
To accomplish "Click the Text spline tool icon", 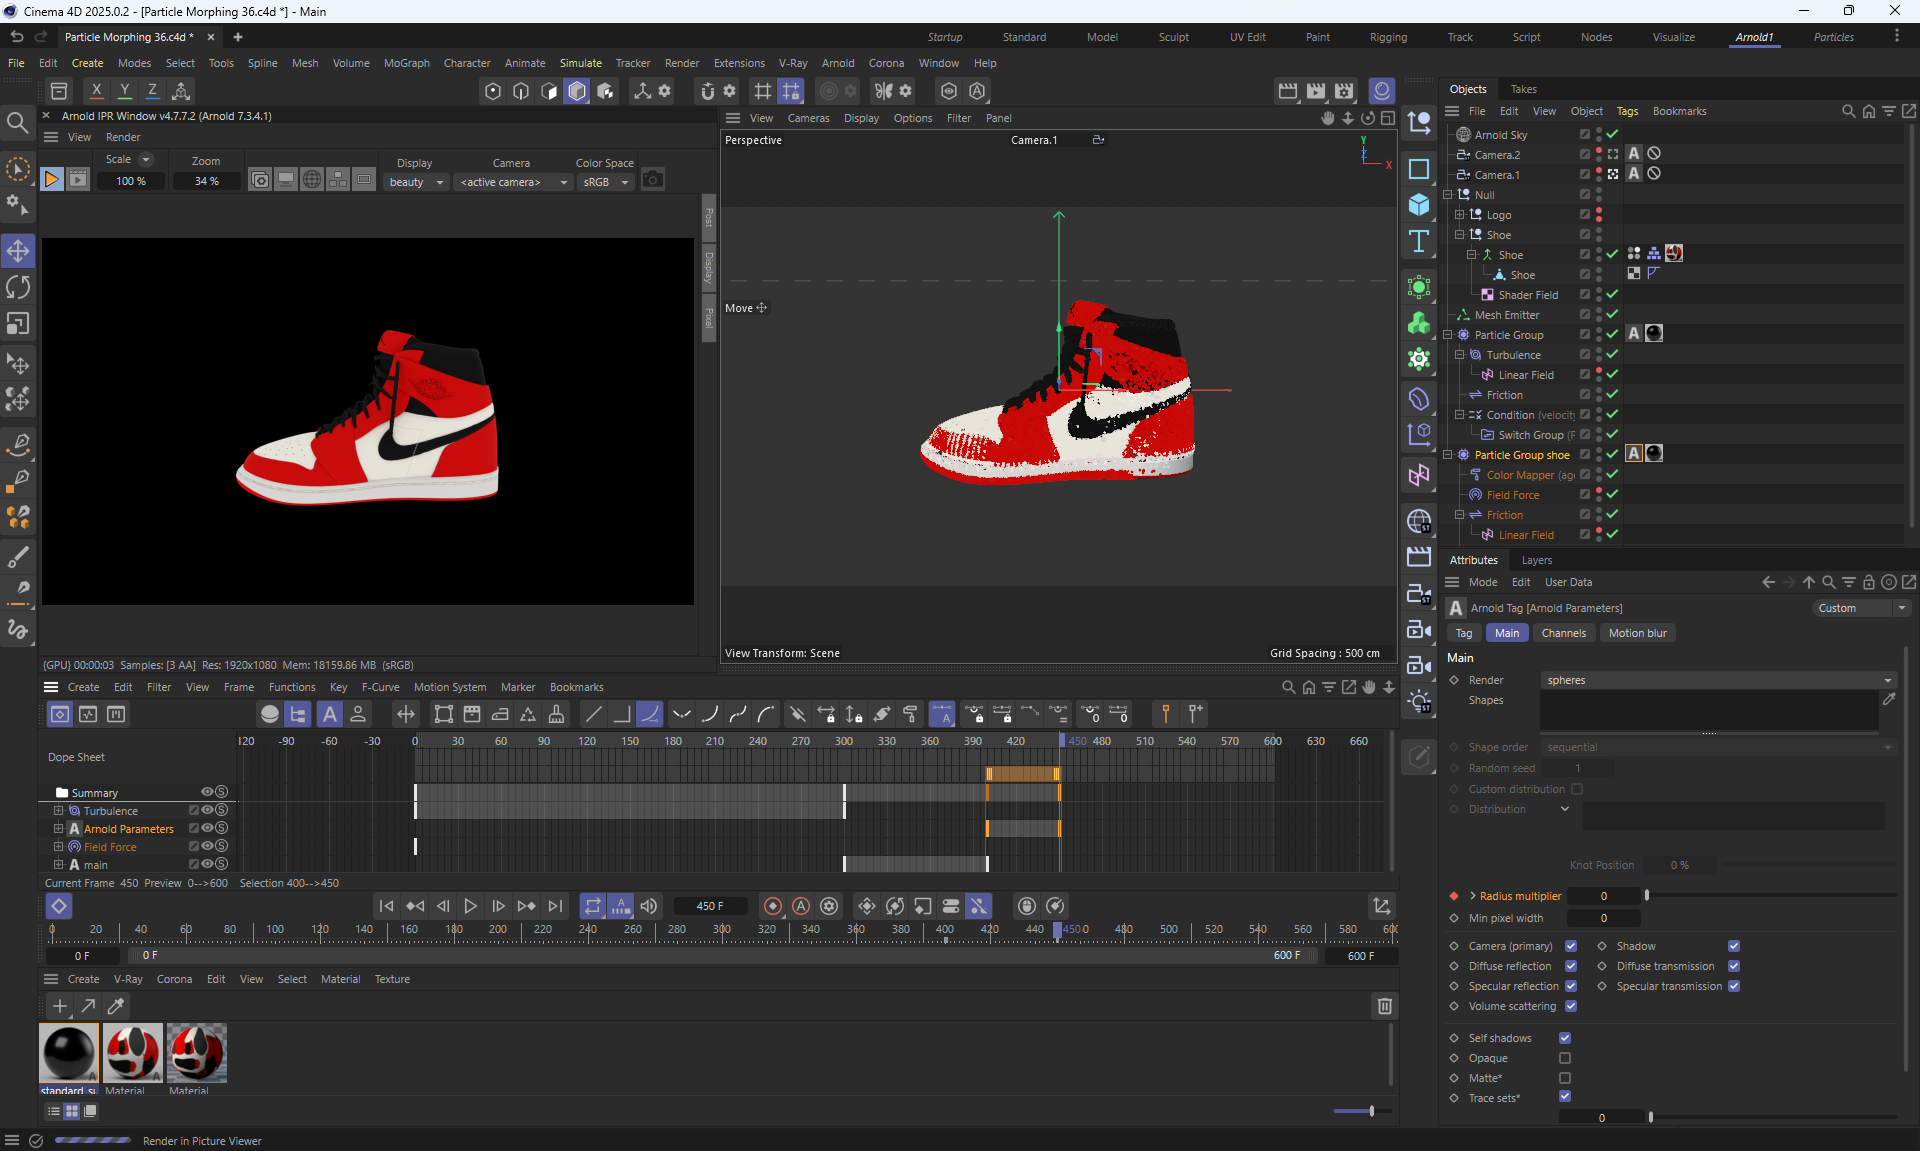I will (1418, 241).
